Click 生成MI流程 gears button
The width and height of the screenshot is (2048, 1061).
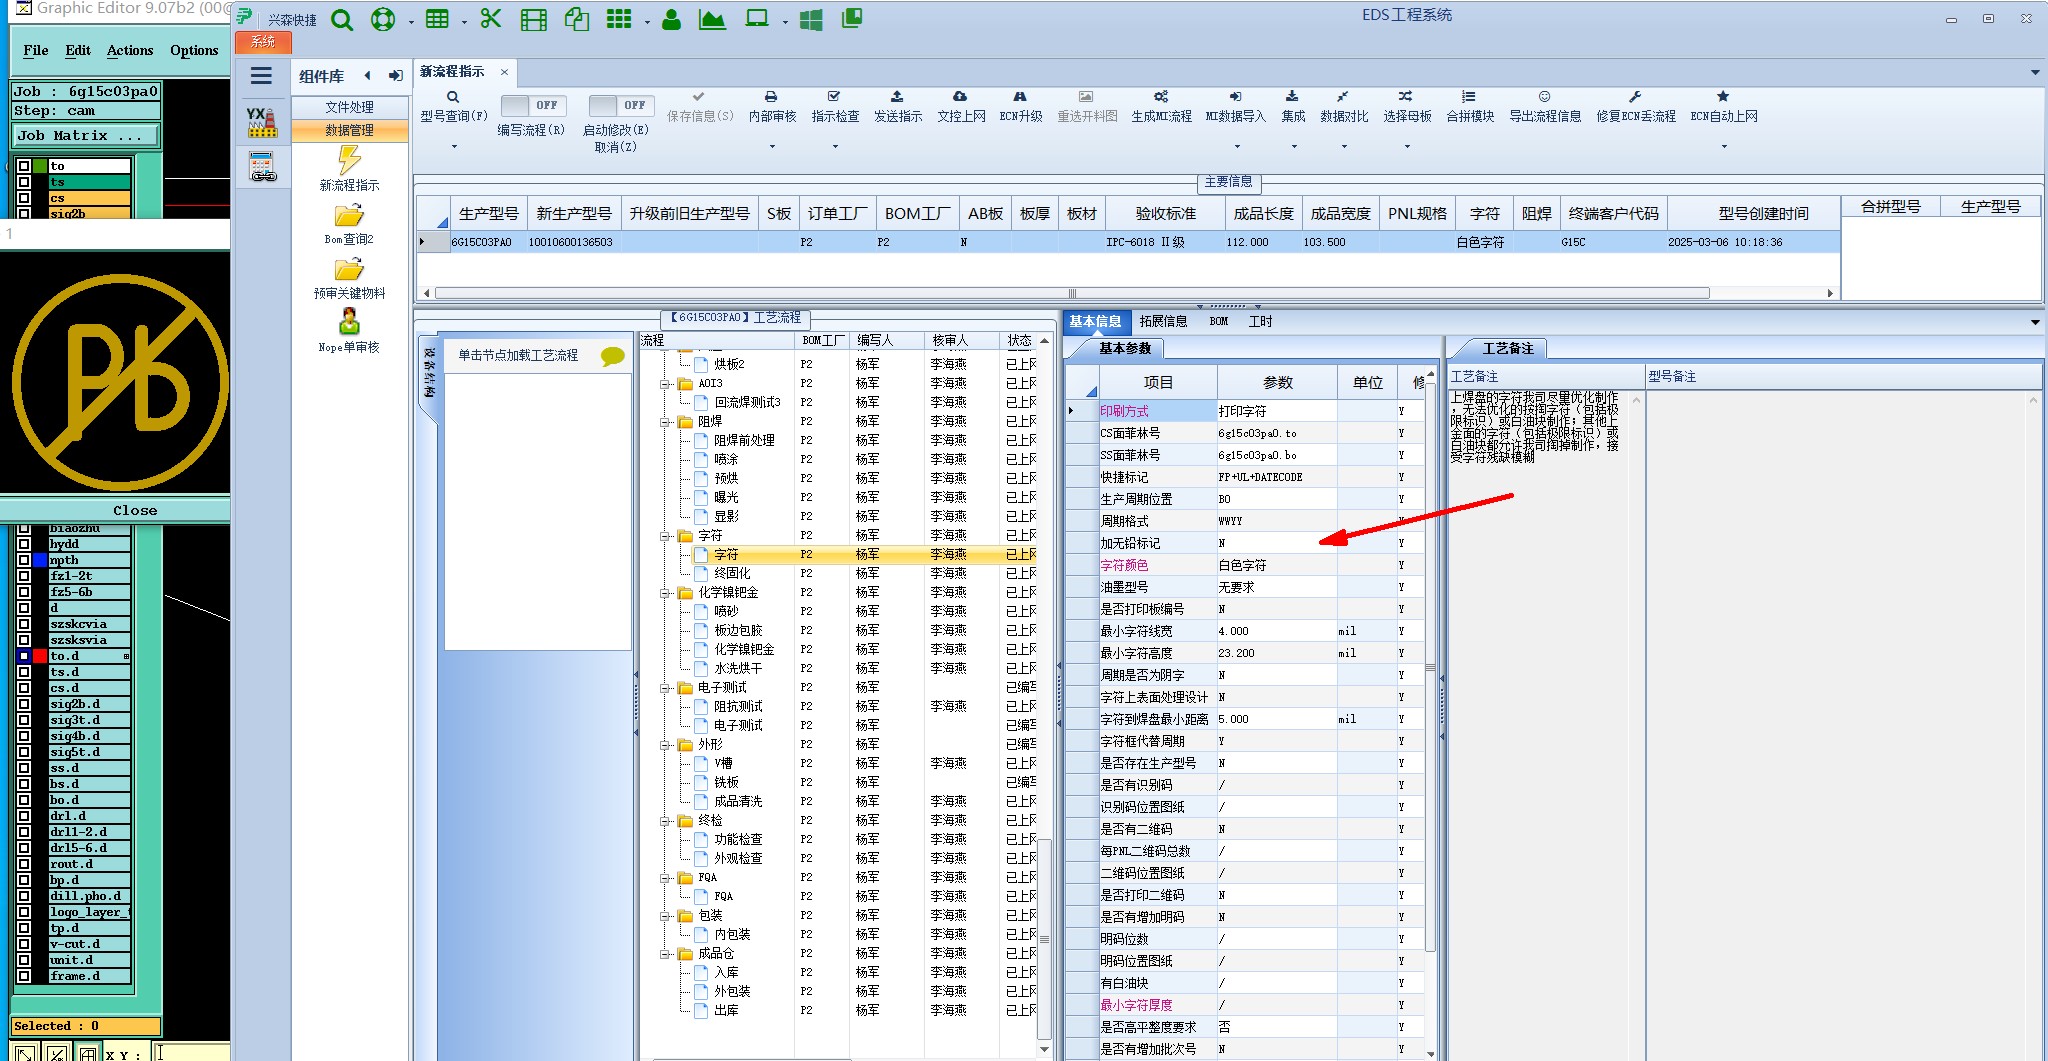[1161, 107]
